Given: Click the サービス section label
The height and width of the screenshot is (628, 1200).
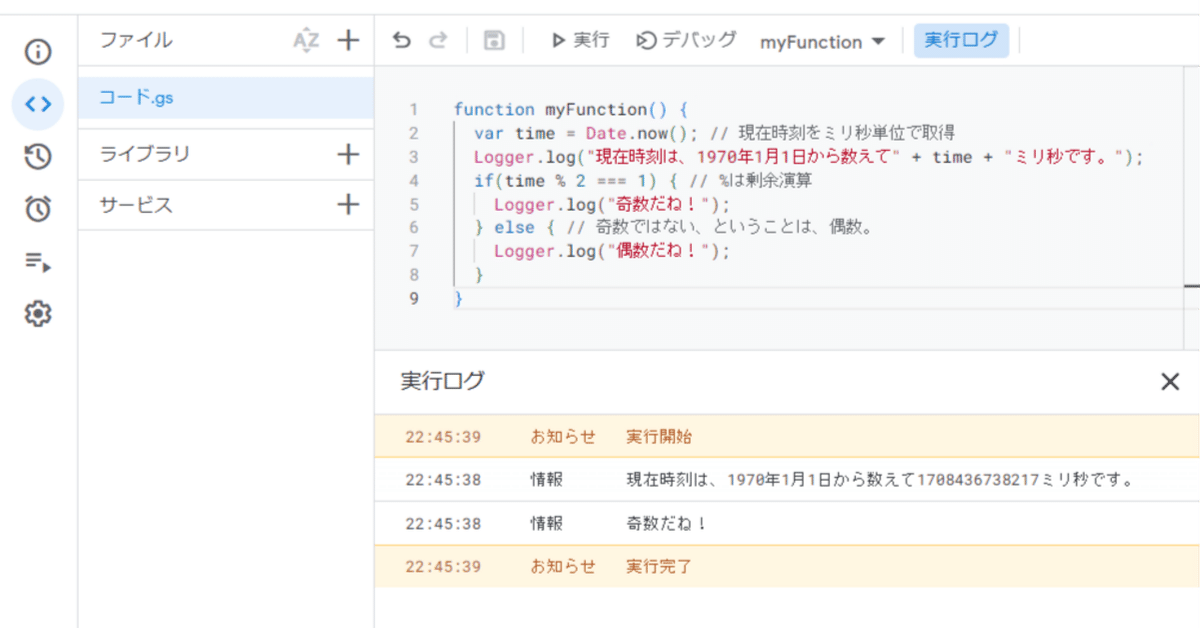Looking at the screenshot, I should (136, 205).
